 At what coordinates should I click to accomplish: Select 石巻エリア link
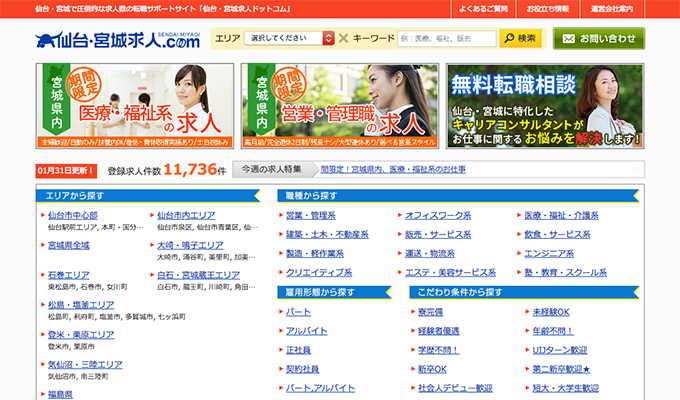click(x=69, y=275)
